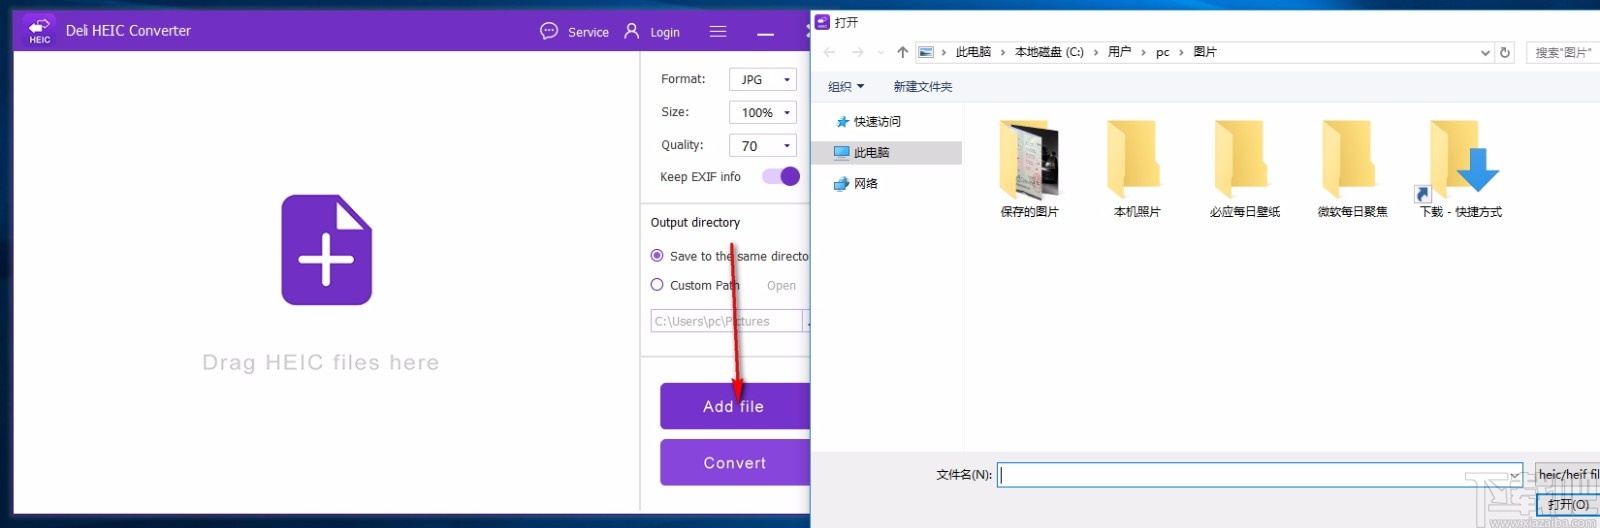1600x528 pixels.
Task: Select the Custom Path radio button
Action: (x=657, y=285)
